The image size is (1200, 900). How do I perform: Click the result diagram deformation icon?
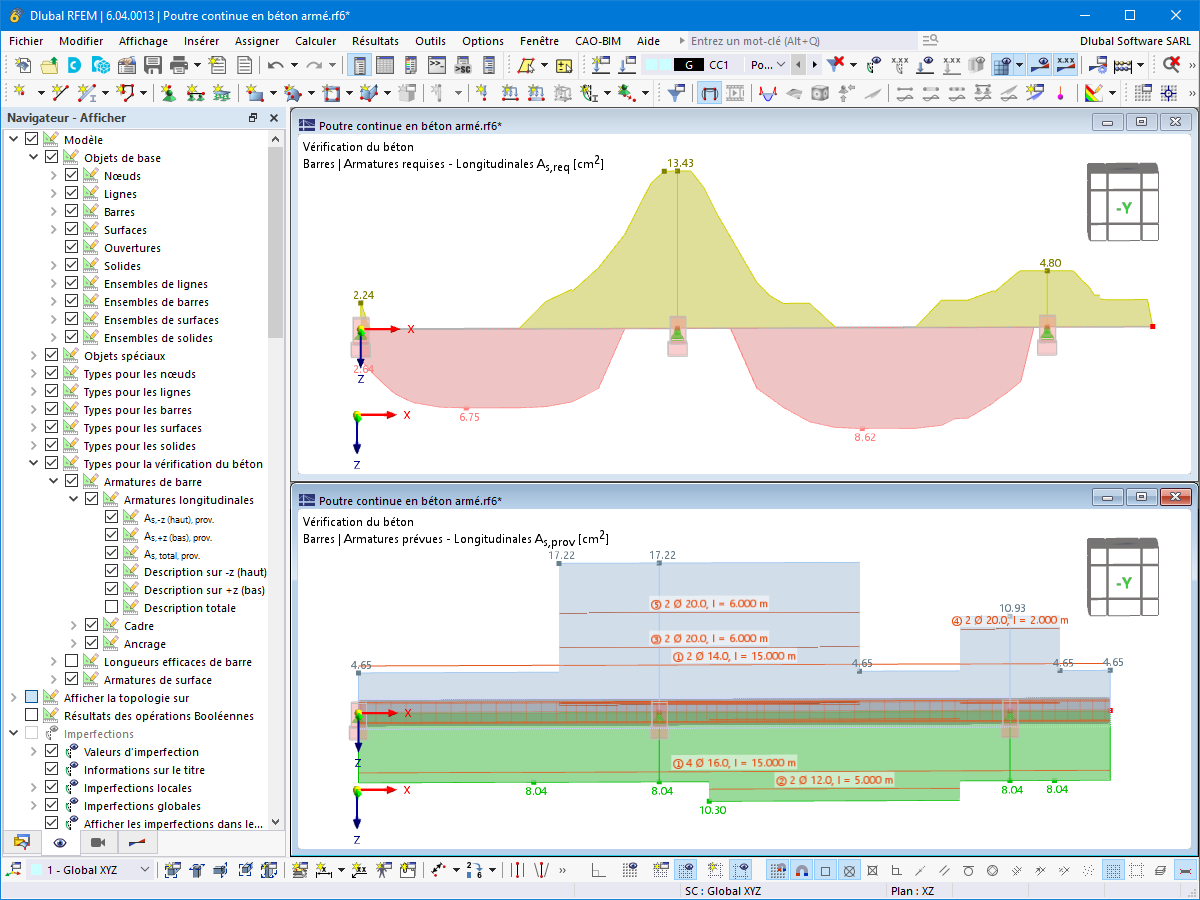[767, 93]
